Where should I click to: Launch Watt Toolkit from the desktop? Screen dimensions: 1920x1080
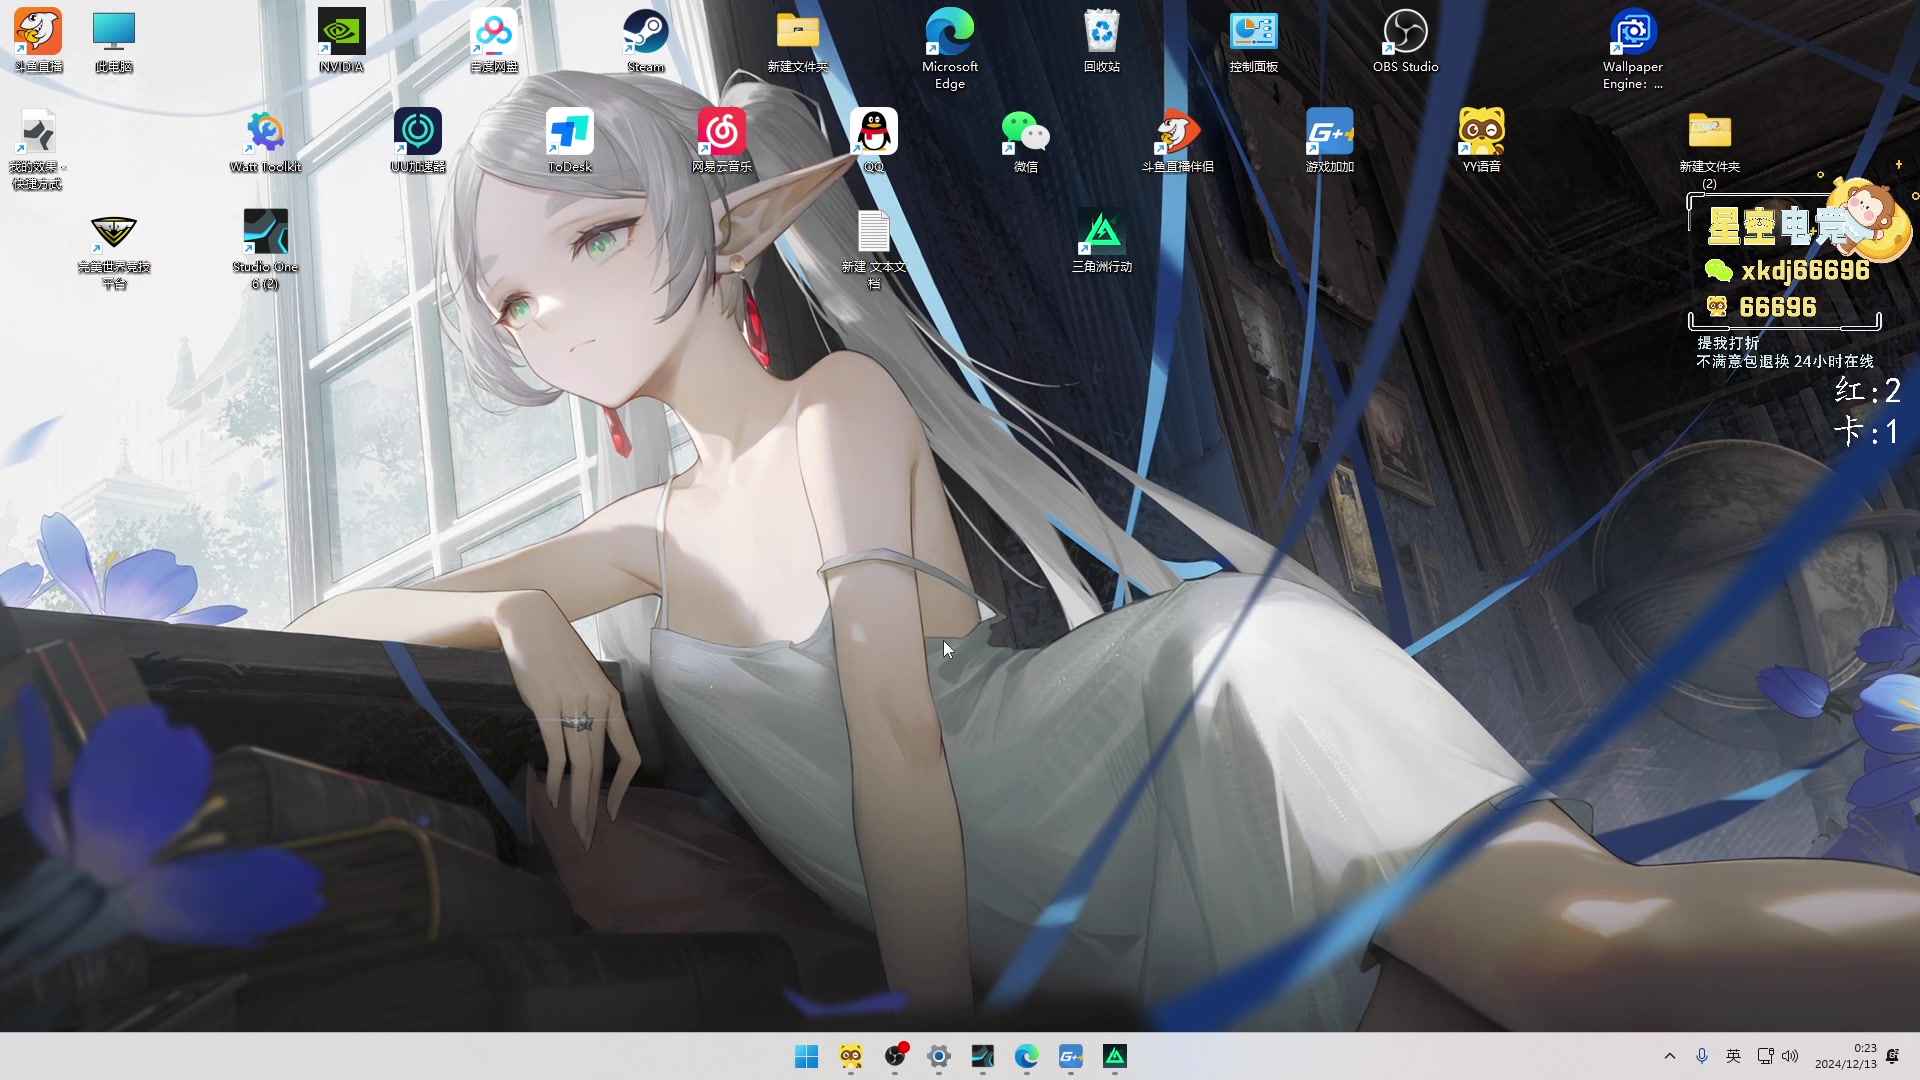point(266,140)
